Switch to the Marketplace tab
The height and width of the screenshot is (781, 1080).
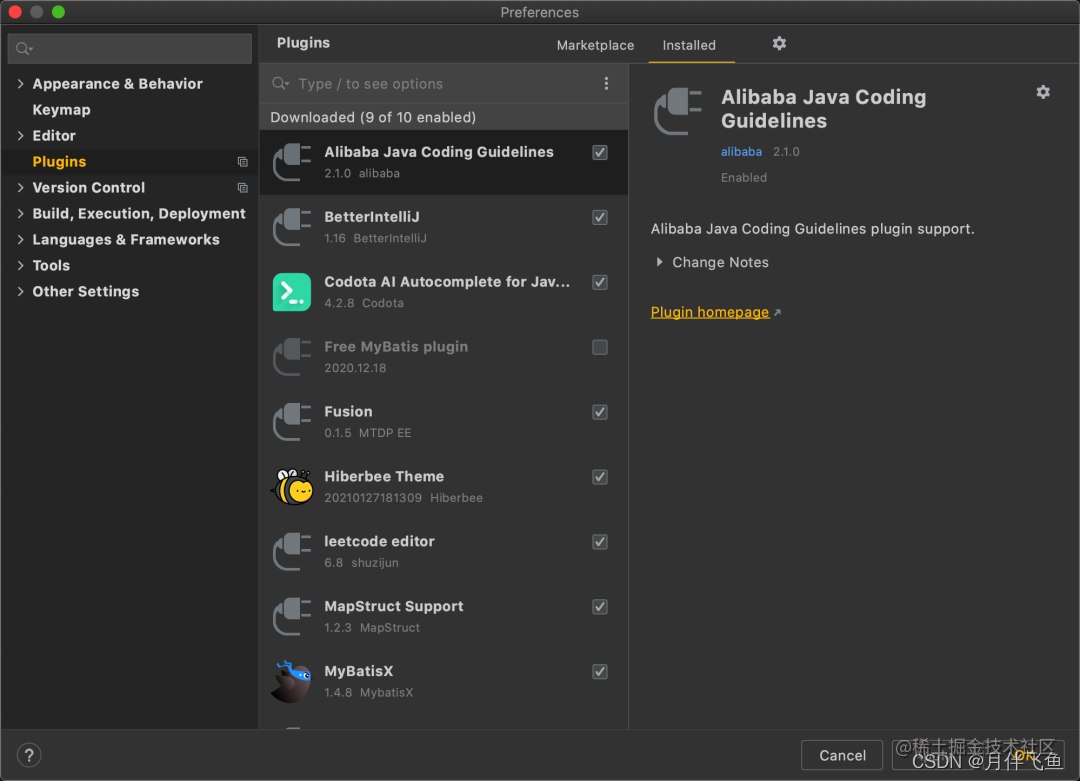click(595, 45)
